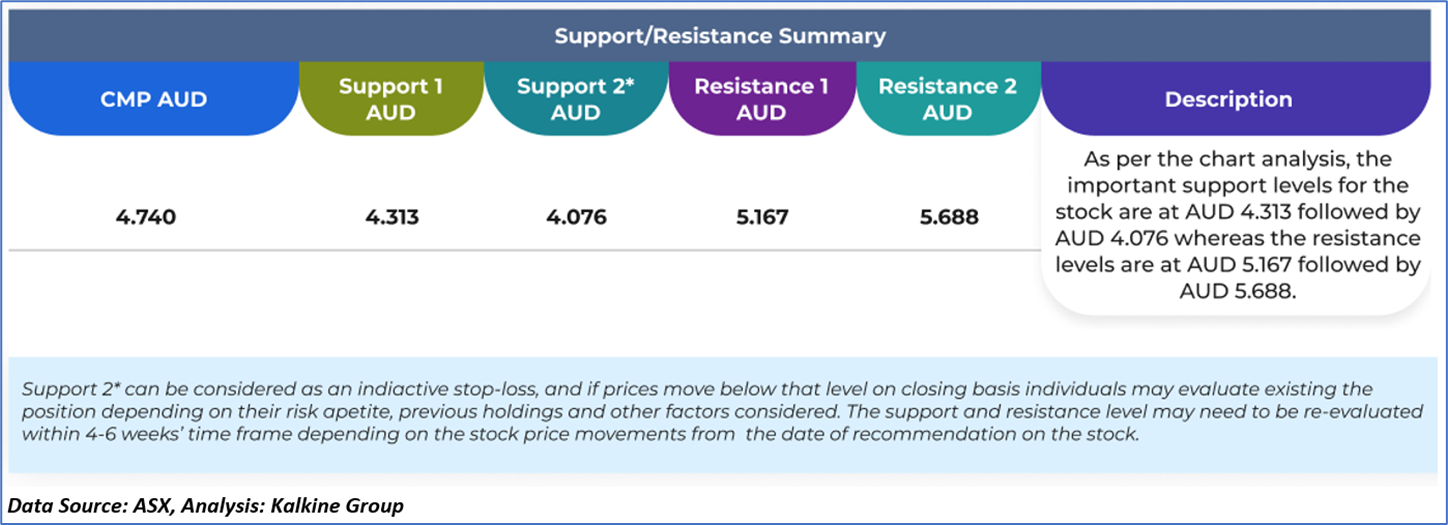
Task: Click the 4.076 value under Support 2*
Action: point(575,217)
